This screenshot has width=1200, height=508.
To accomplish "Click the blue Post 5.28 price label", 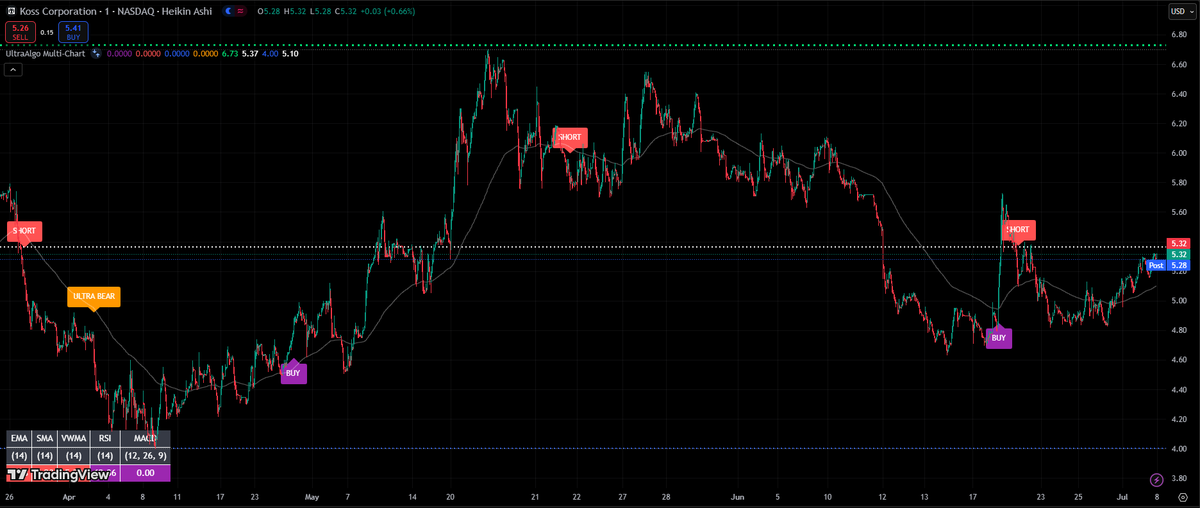I will pos(1168,266).
